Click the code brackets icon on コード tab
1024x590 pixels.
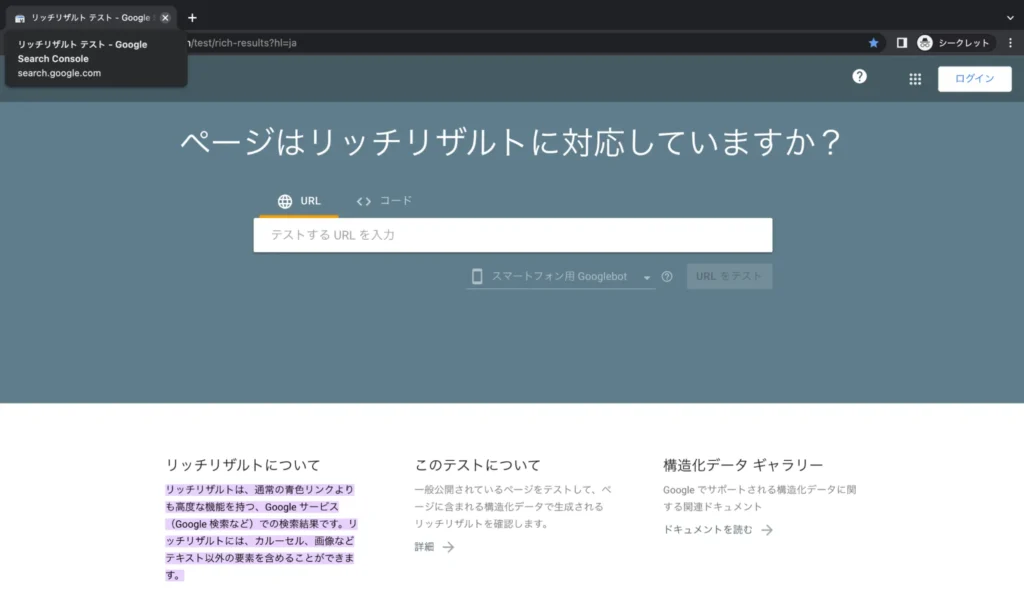[x=364, y=201]
